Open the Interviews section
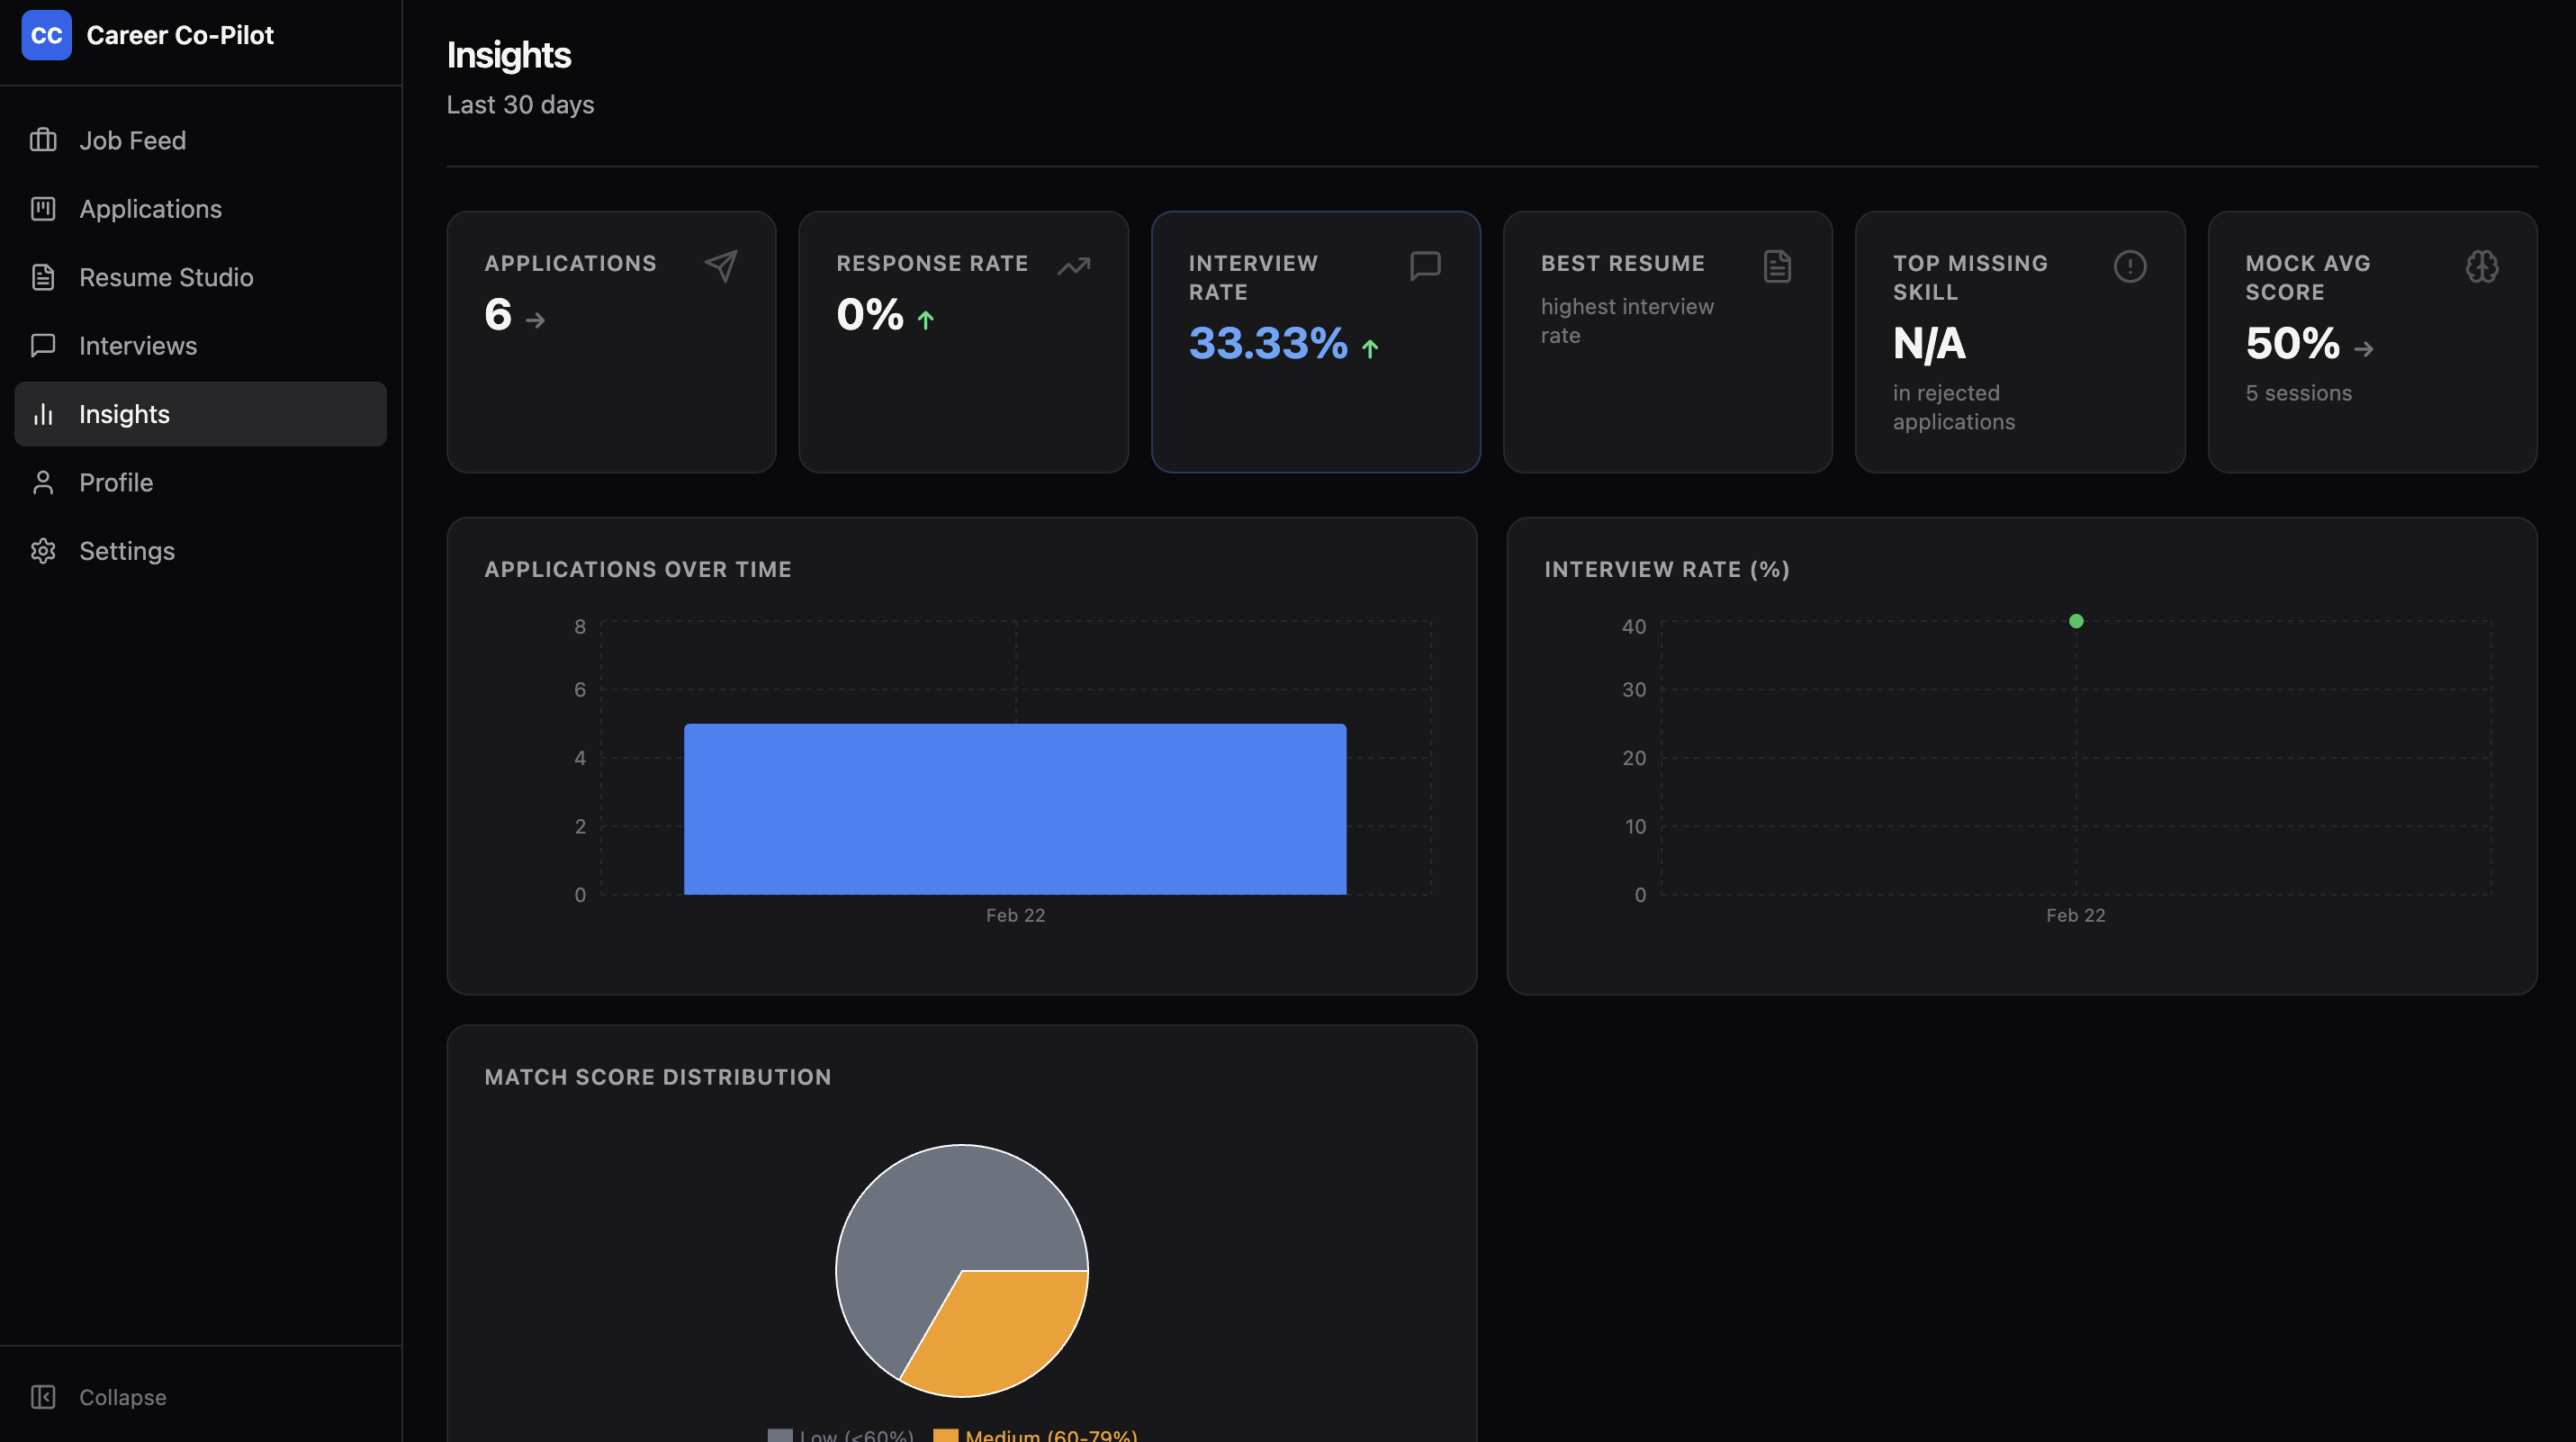 pyautogui.click(x=138, y=346)
